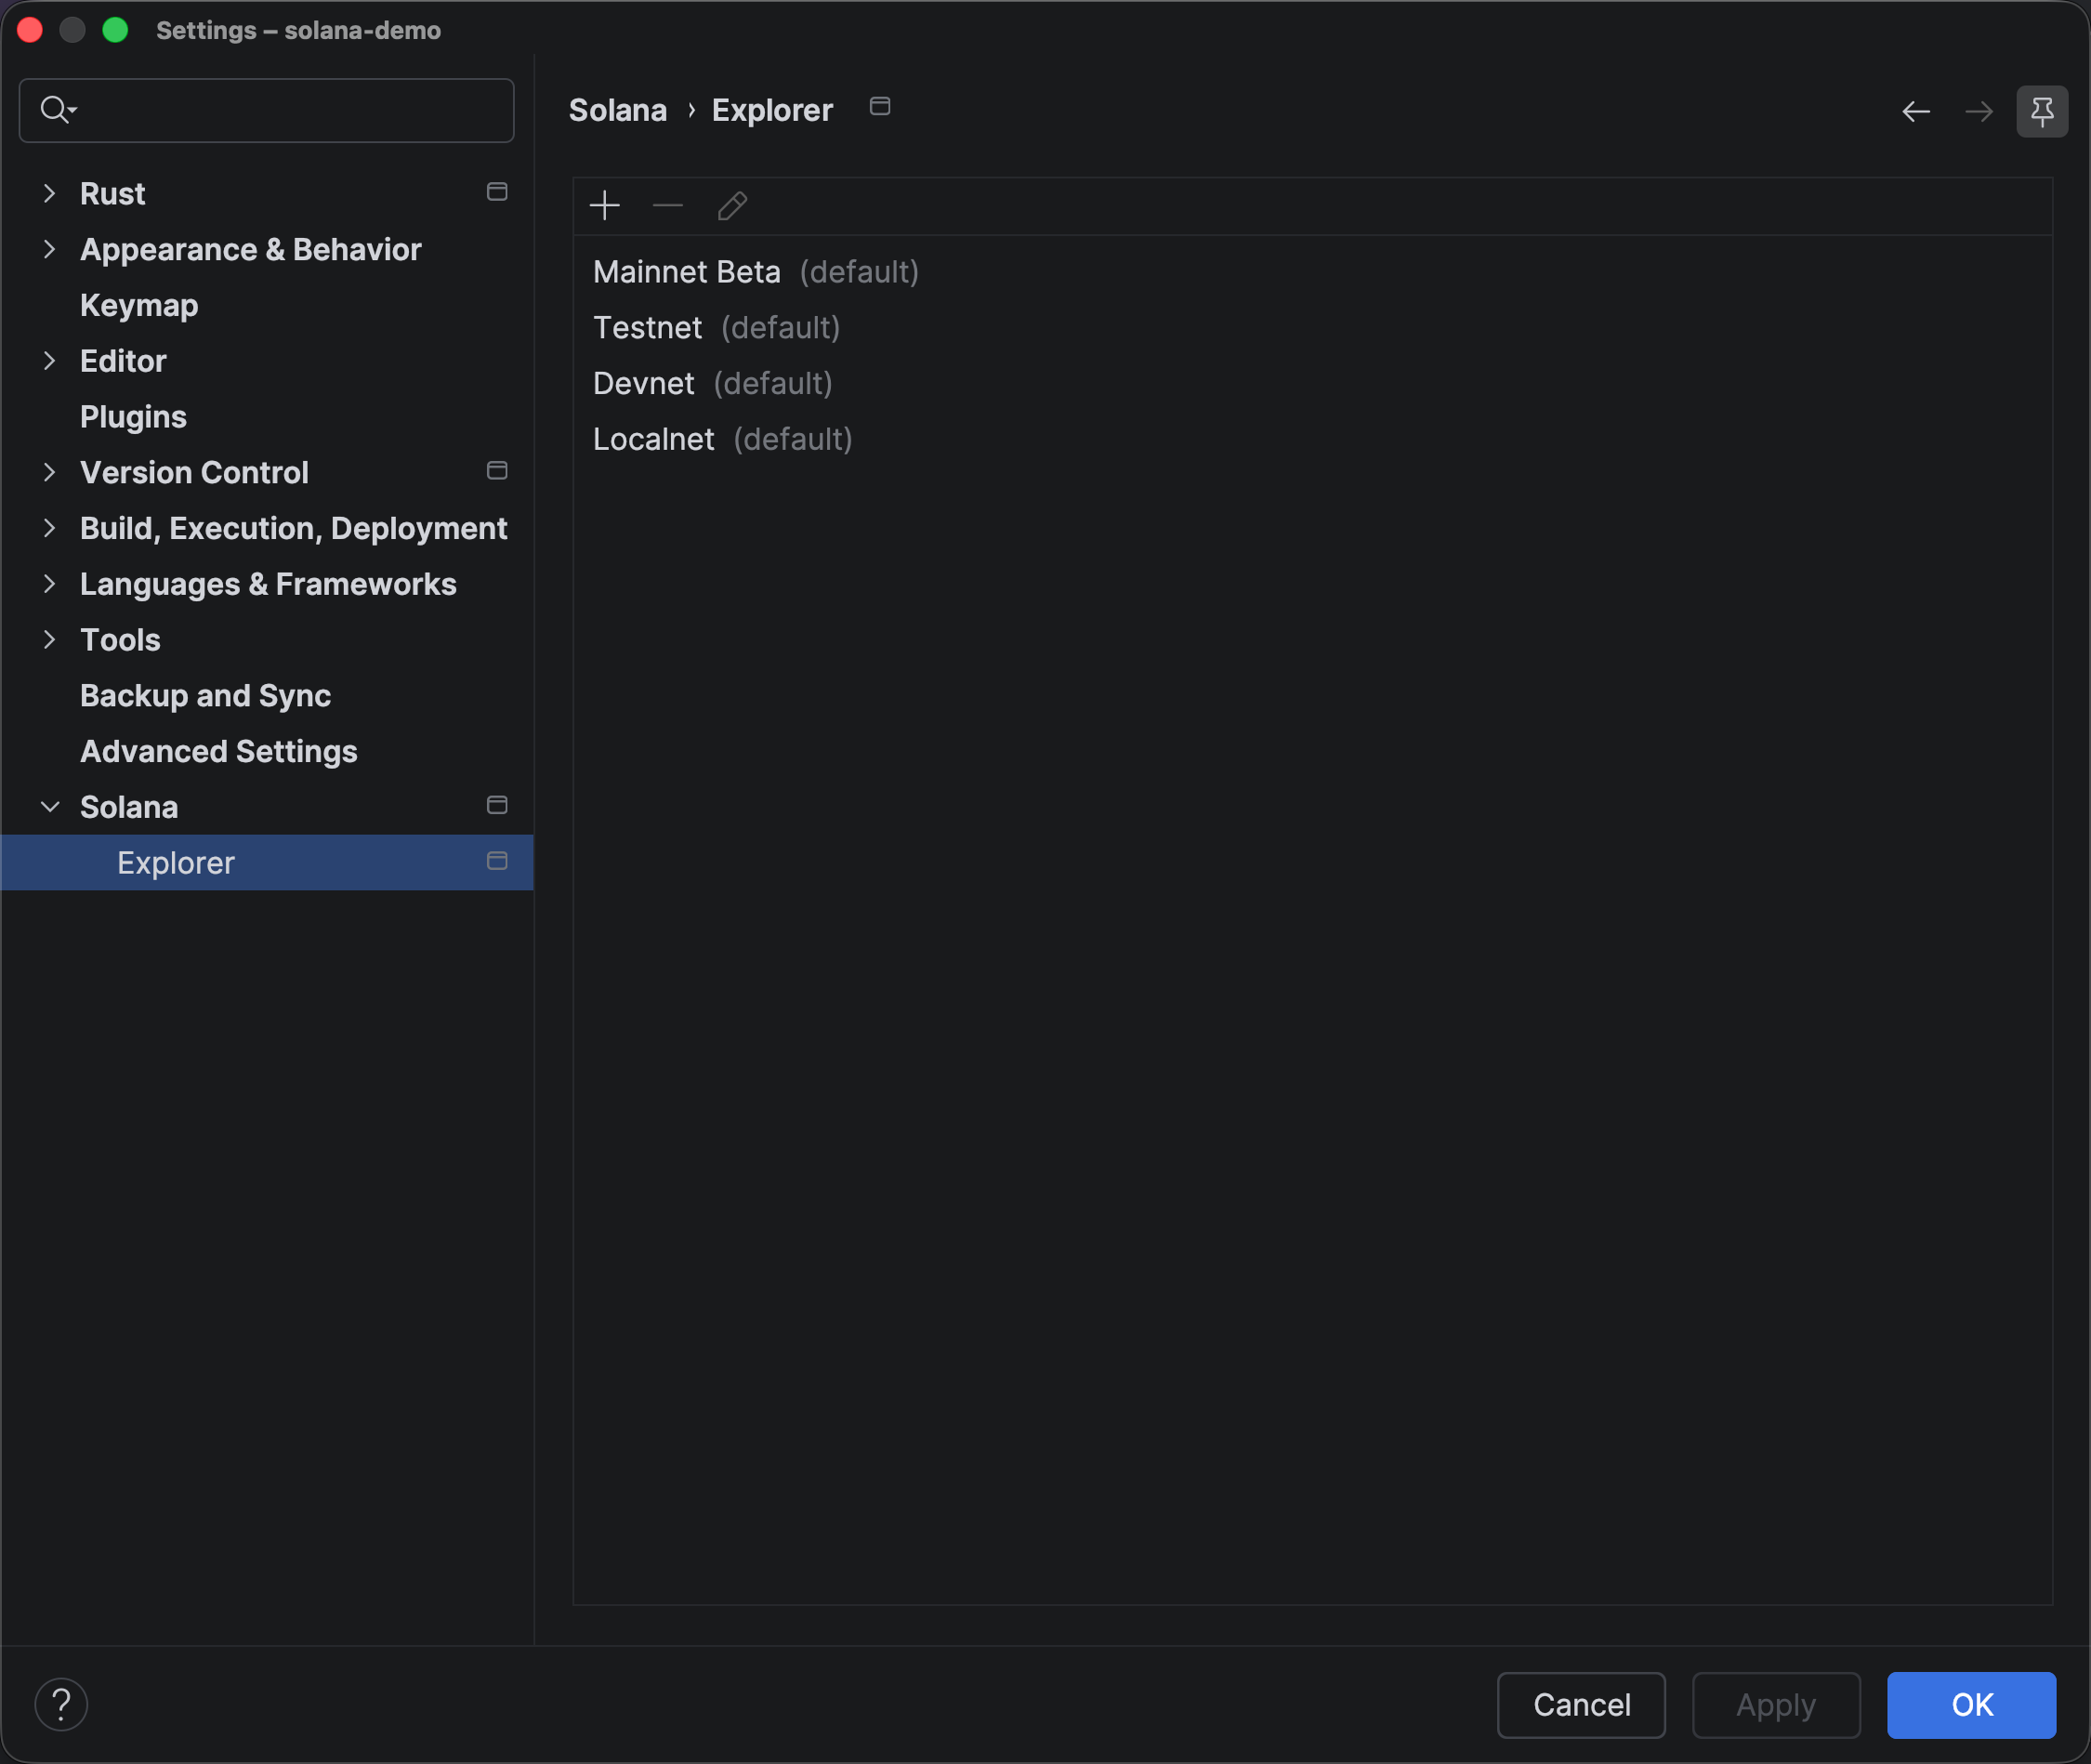Click the Apply button
The image size is (2091, 1764).
(x=1776, y=1705)
